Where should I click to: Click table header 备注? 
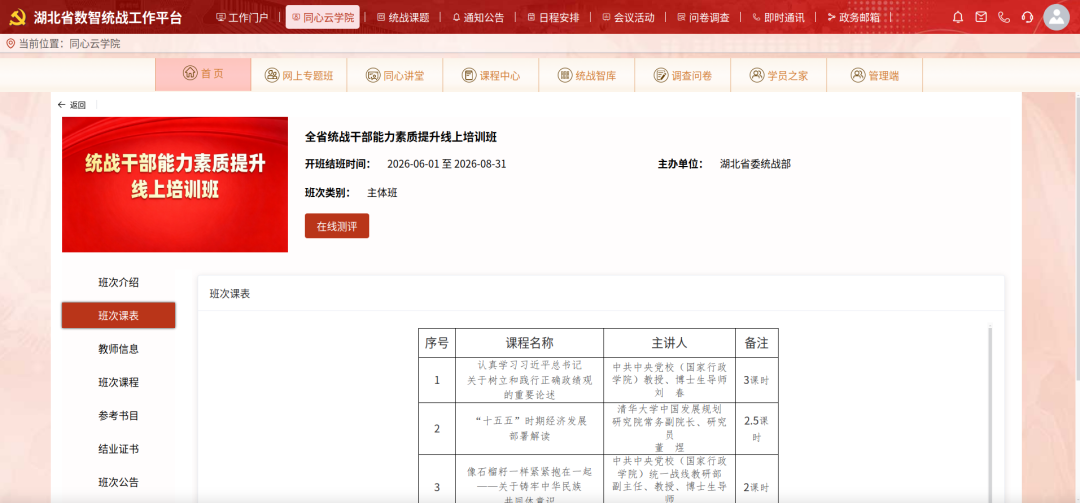[x=757, y=342]
